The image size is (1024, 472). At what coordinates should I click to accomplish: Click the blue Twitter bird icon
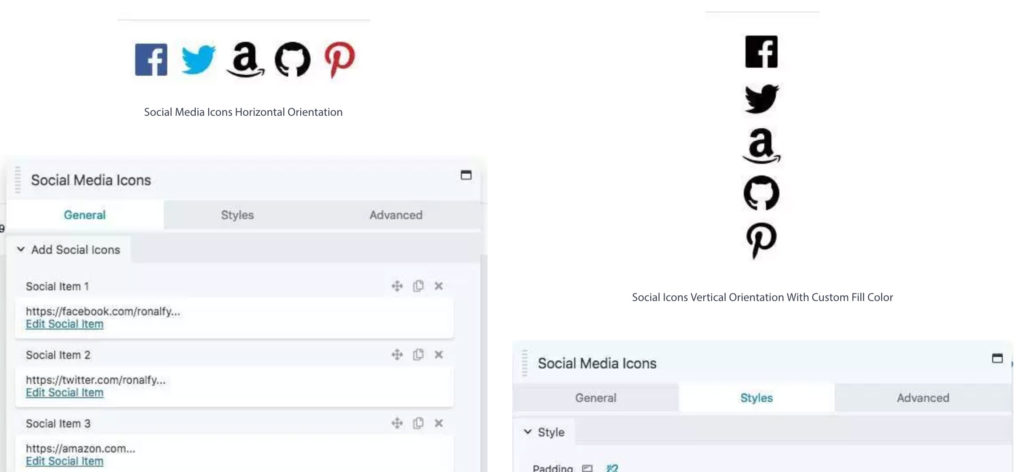[198, 60]
